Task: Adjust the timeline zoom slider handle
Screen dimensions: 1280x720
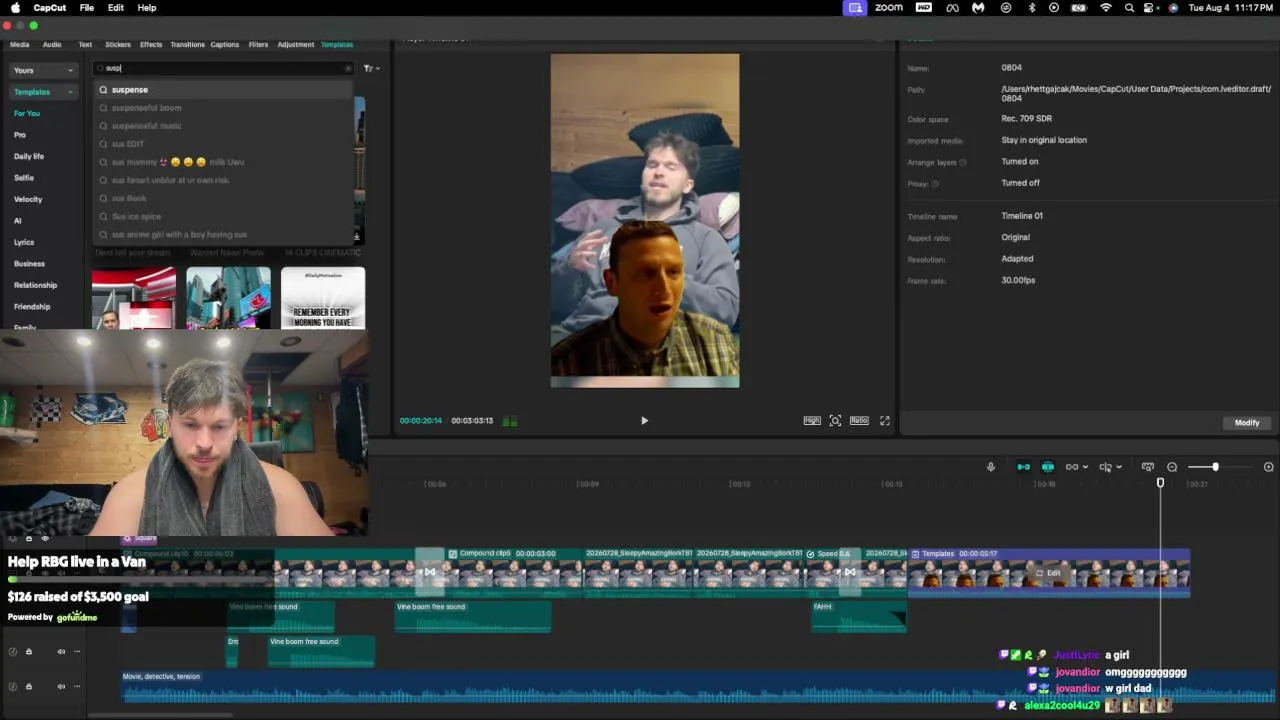Action: coord(1215,467)
